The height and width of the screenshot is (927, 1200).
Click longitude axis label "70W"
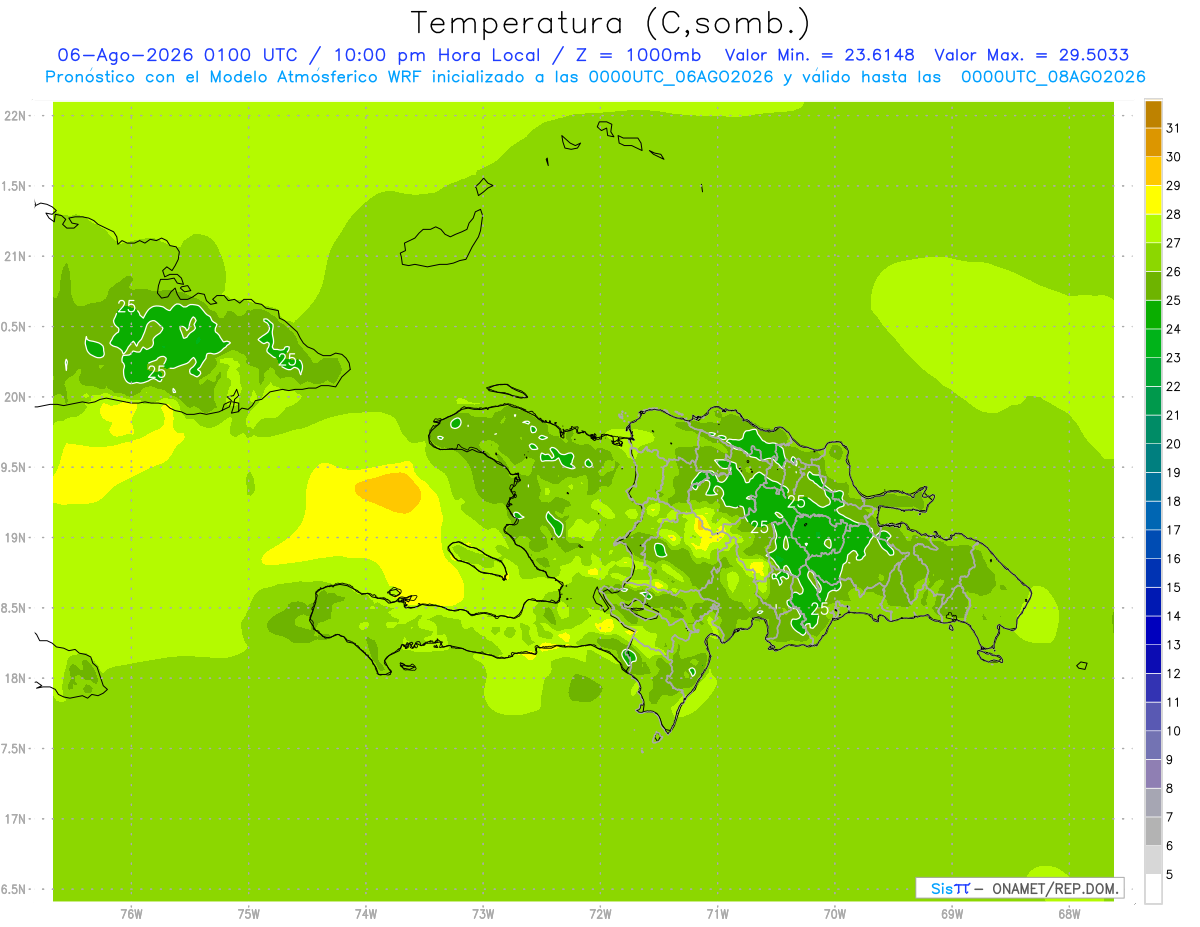coord(835,913)
